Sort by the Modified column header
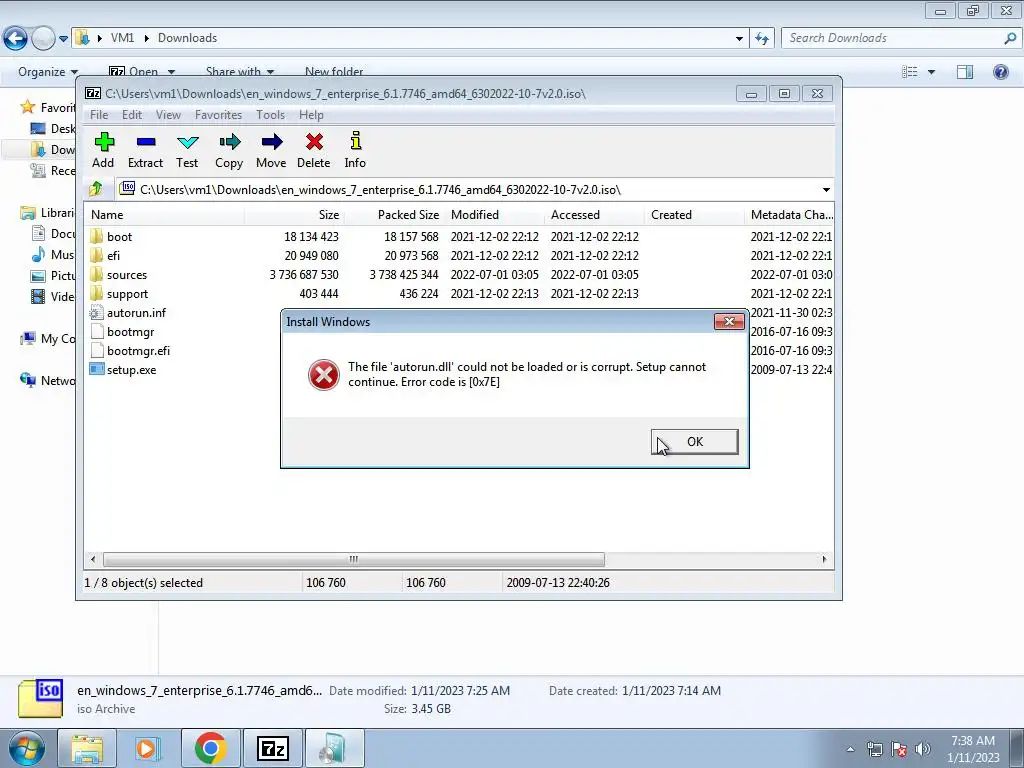1024x768 pixels. point(494,215)
